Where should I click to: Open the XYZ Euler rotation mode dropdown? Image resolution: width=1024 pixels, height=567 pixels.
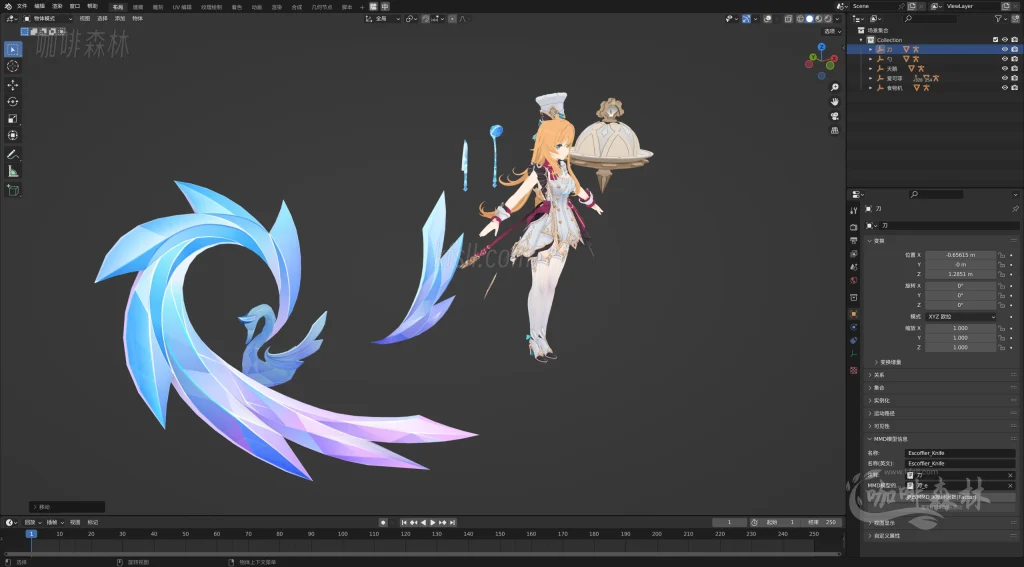(961, 317)
